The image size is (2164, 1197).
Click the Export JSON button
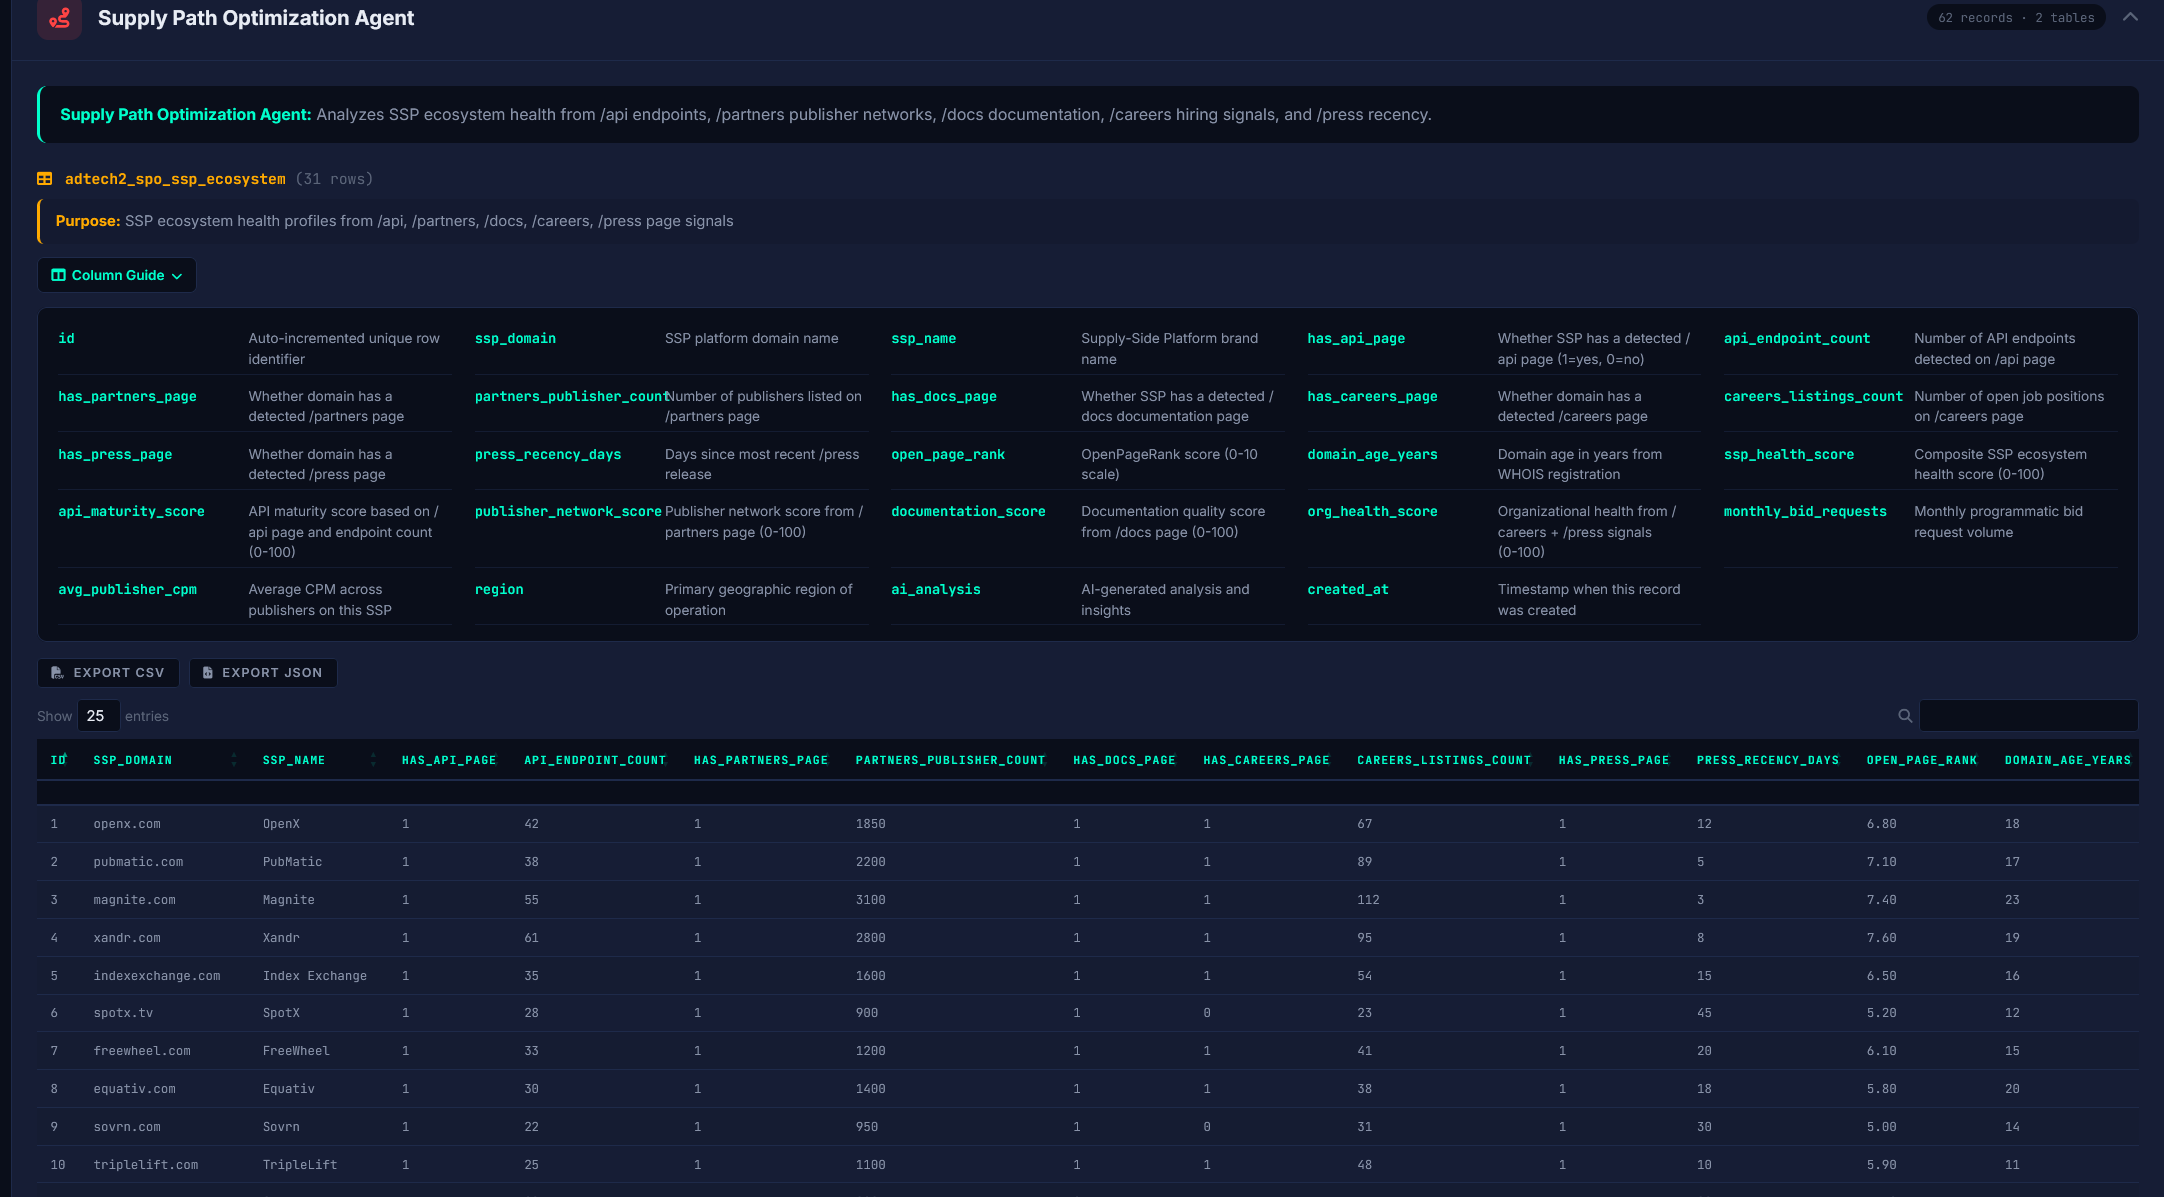pyautogui.click(x=263, y=673)
